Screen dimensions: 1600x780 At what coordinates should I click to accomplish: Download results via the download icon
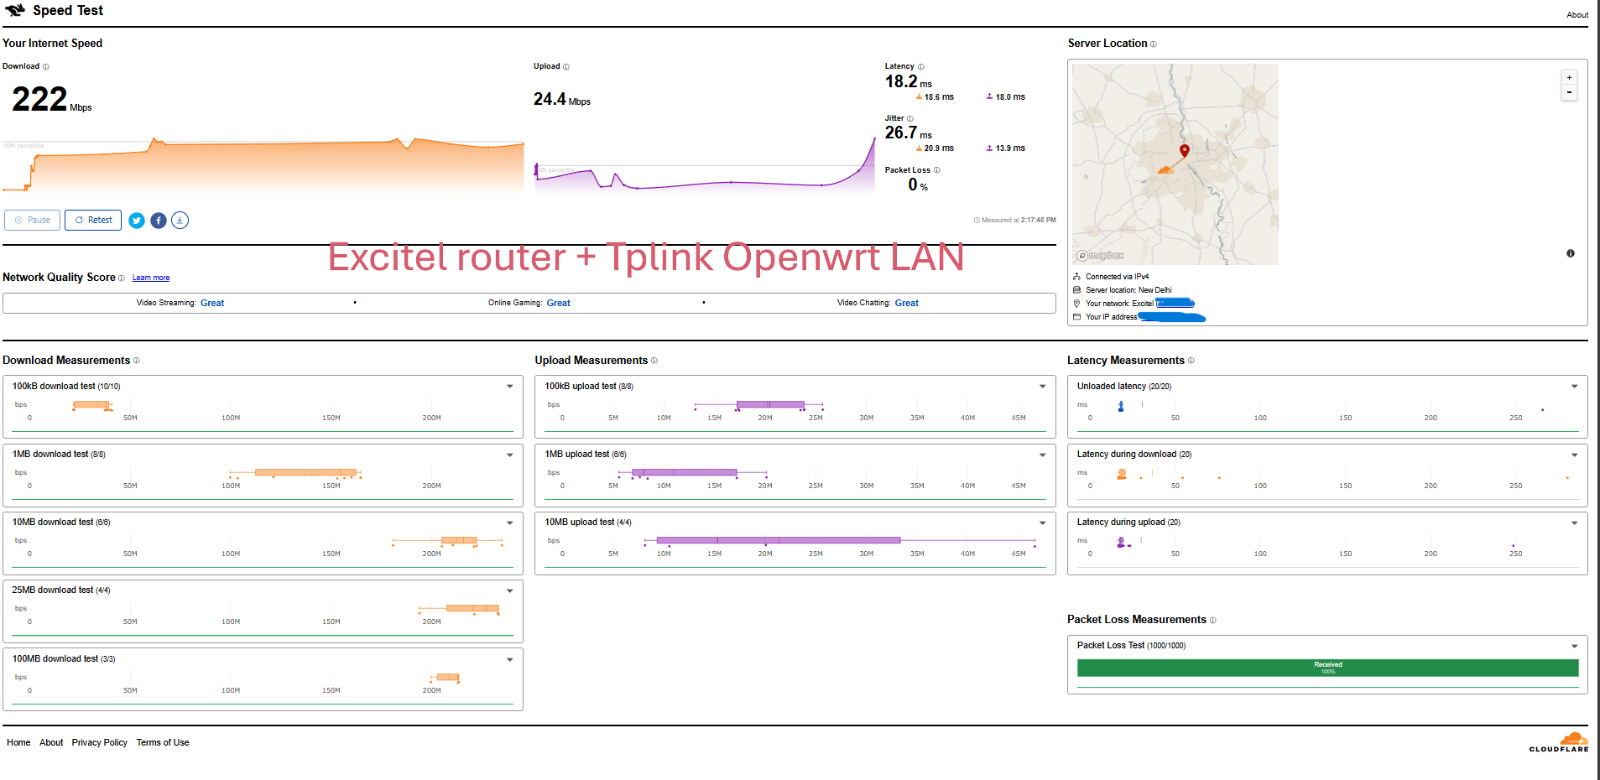tap(180, 220)
